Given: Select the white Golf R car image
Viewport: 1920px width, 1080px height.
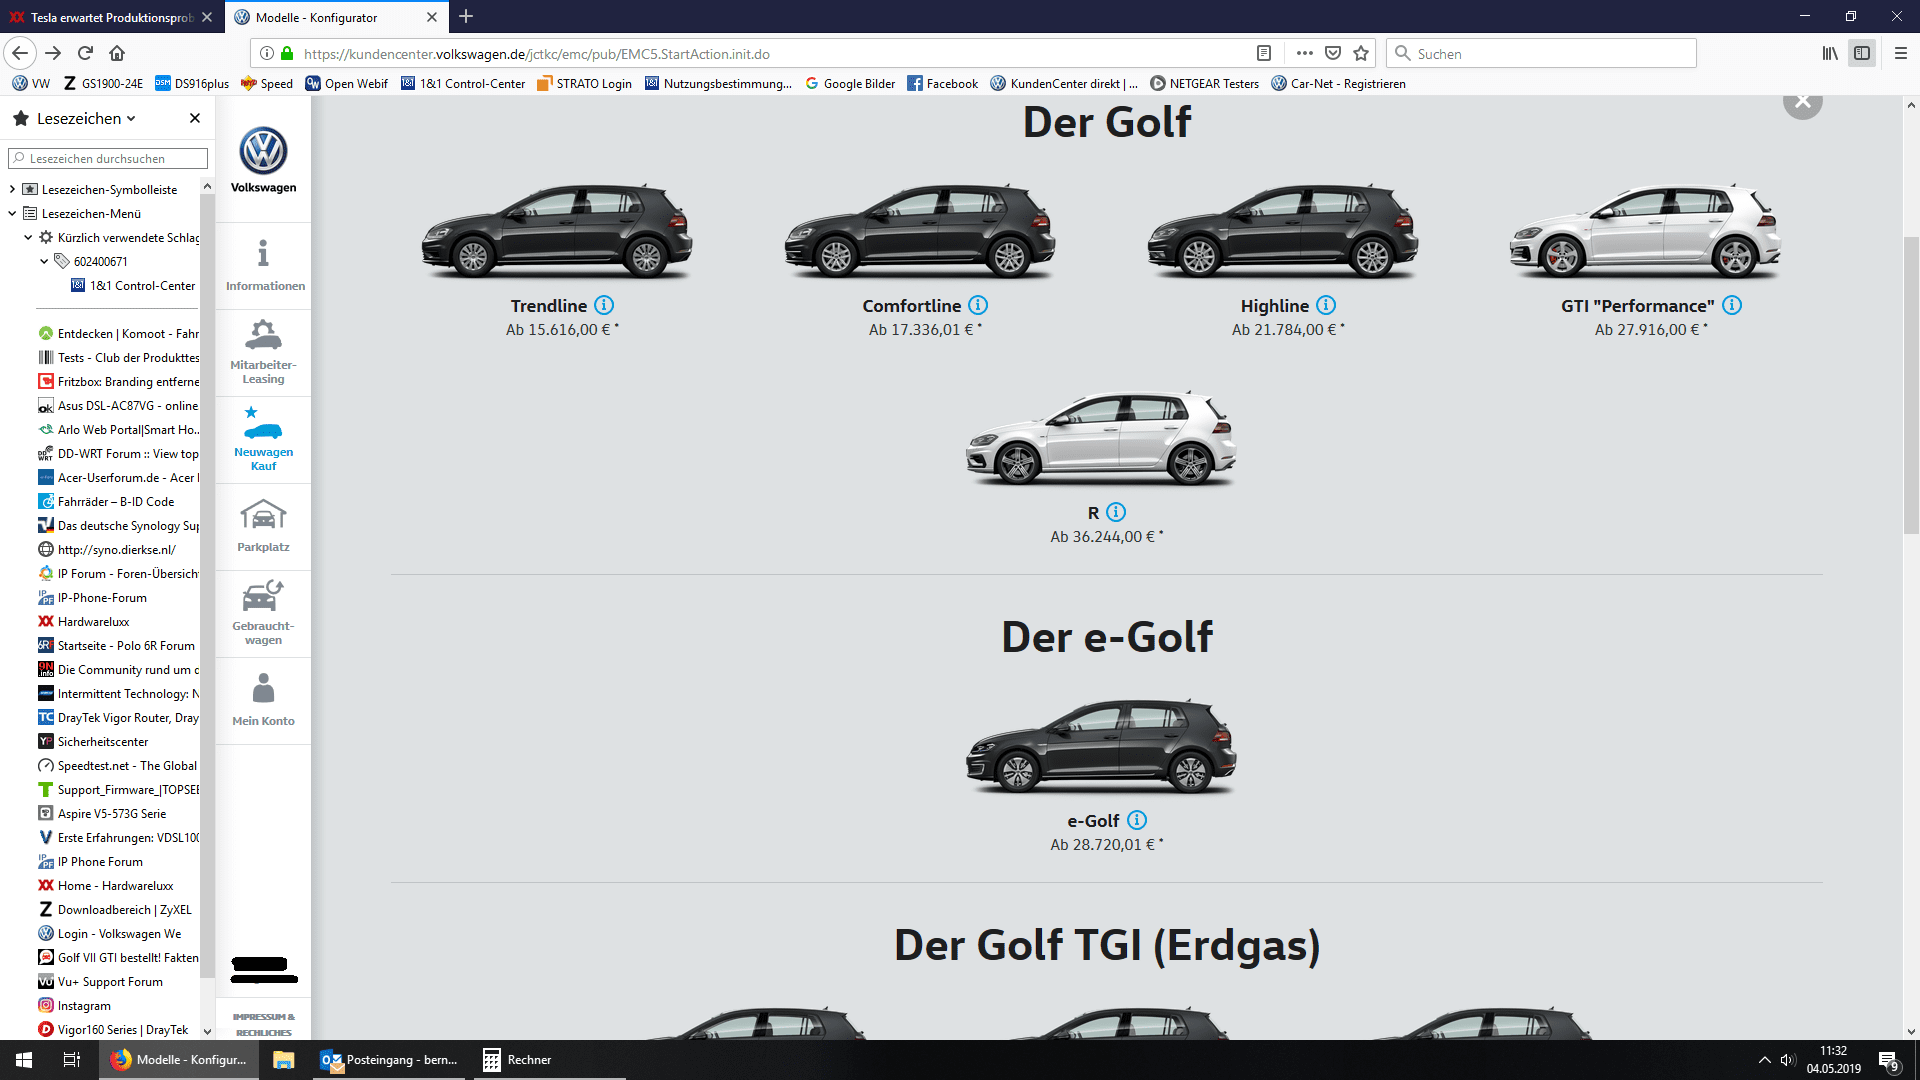Looking at the screenshot, I should point(1101,438).
